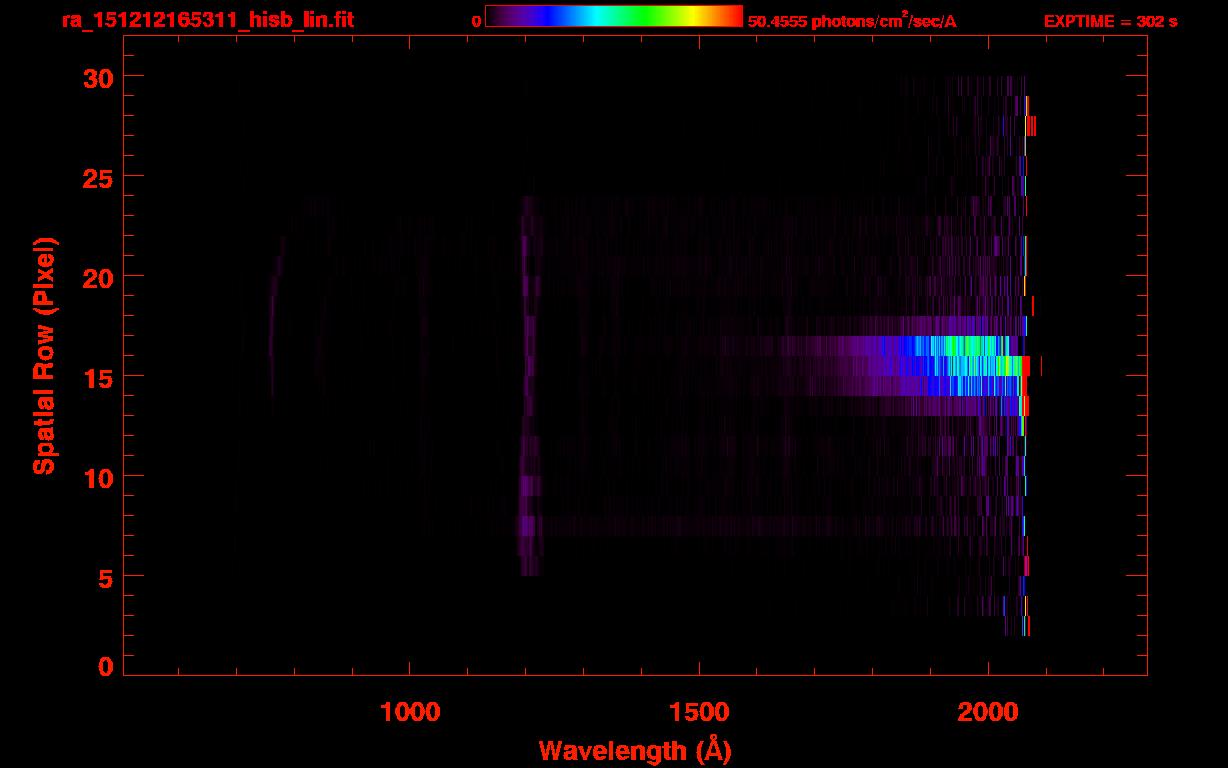Image resolution: width=1228 pixels, height=768 pixels.
Task: Click the rainbow color scale bar
Action: 613,16
